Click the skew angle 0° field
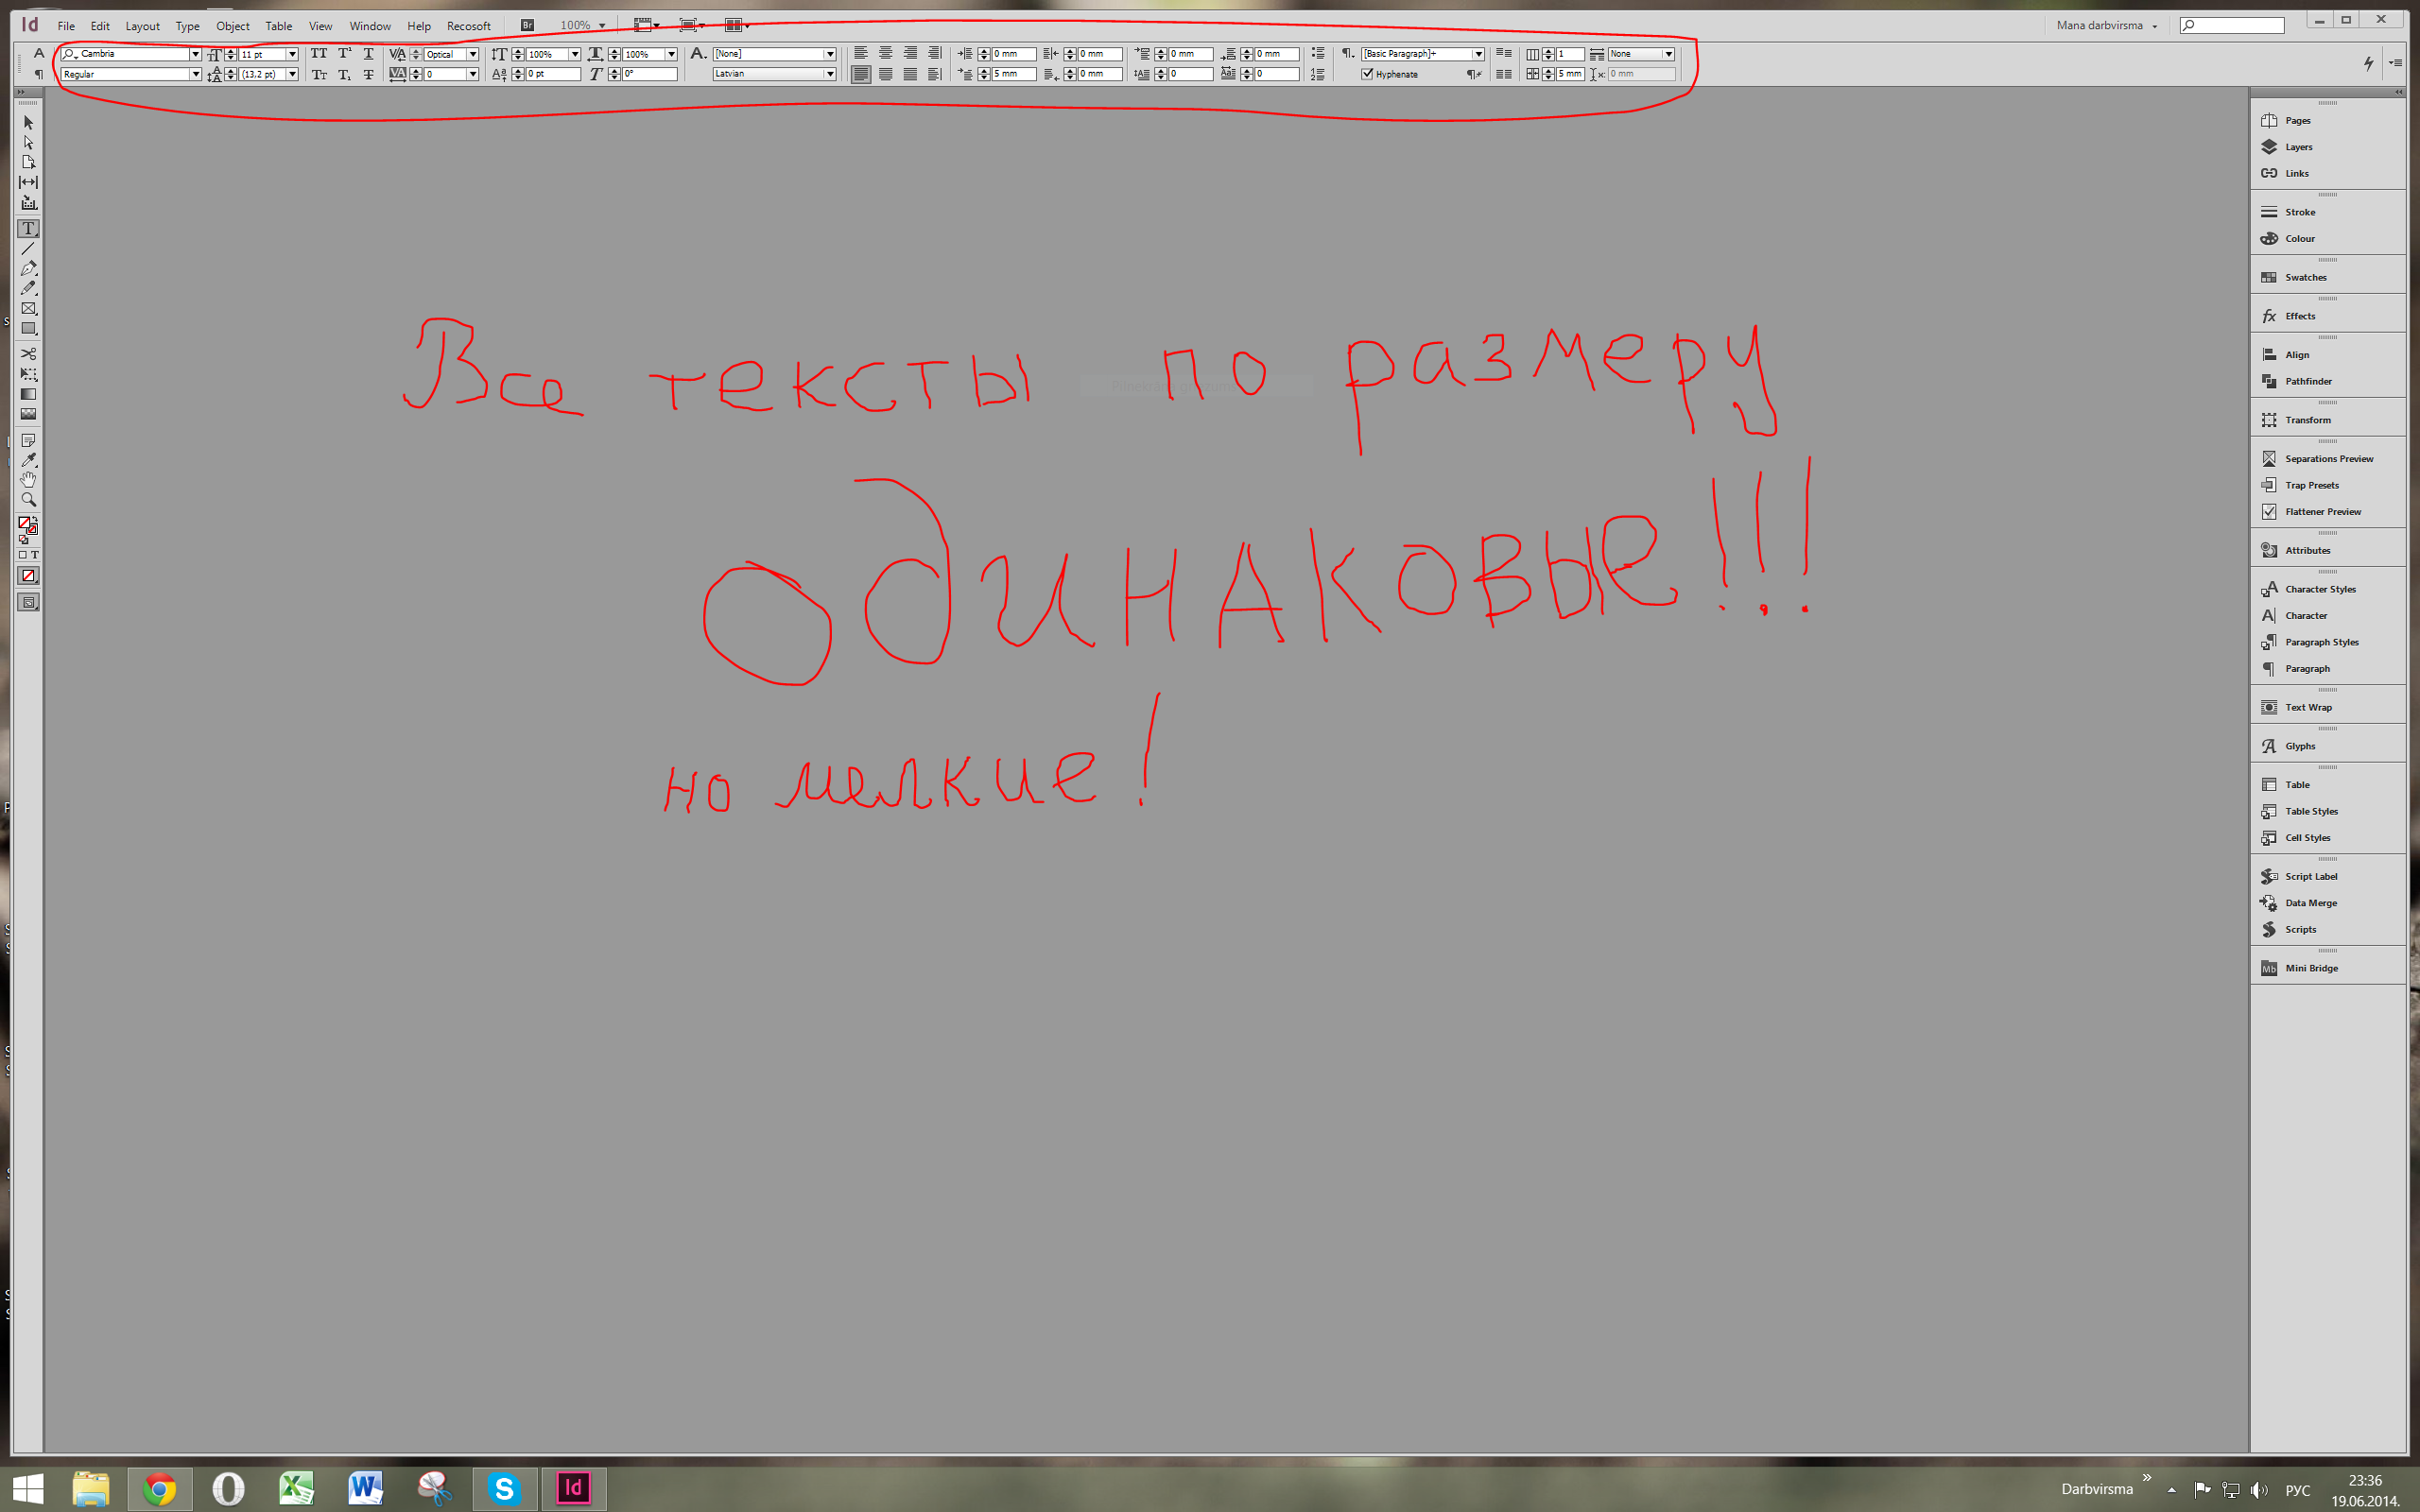 click(650, 74)
